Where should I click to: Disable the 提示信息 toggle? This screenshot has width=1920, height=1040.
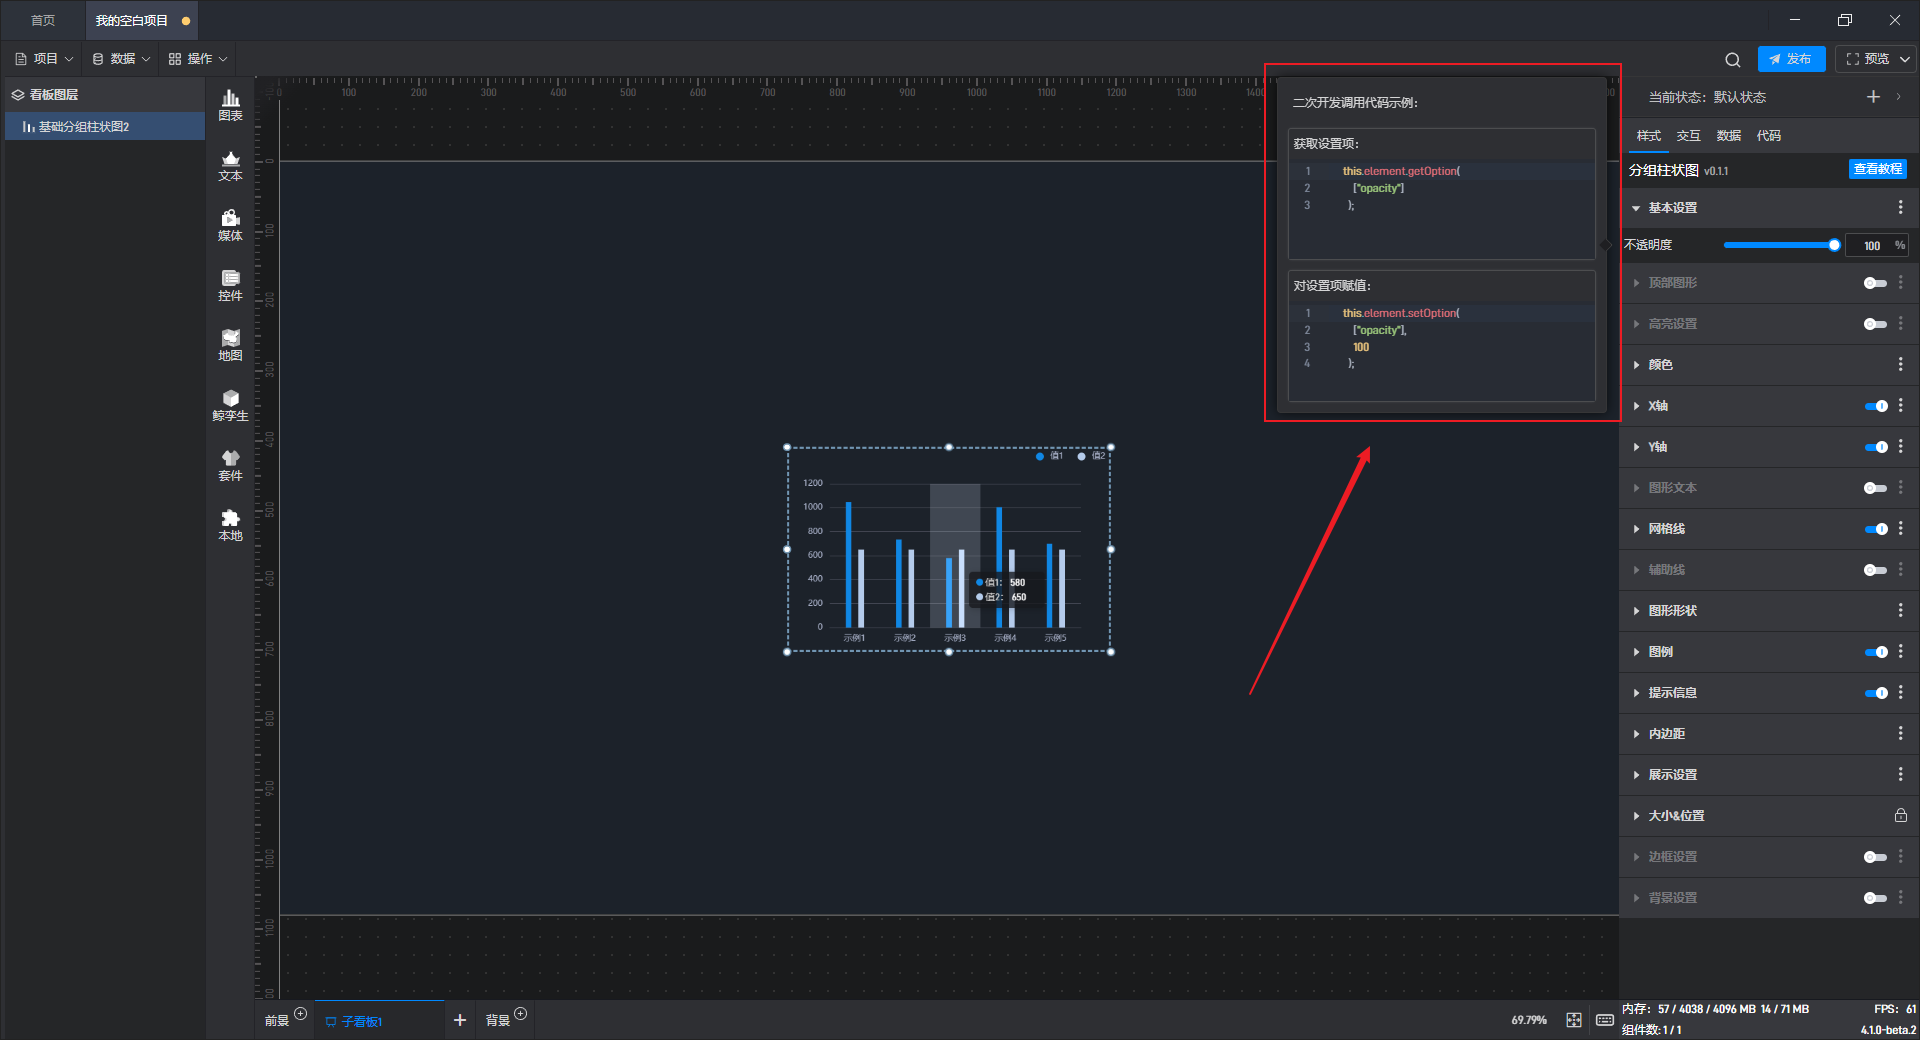click(1876, 693)
